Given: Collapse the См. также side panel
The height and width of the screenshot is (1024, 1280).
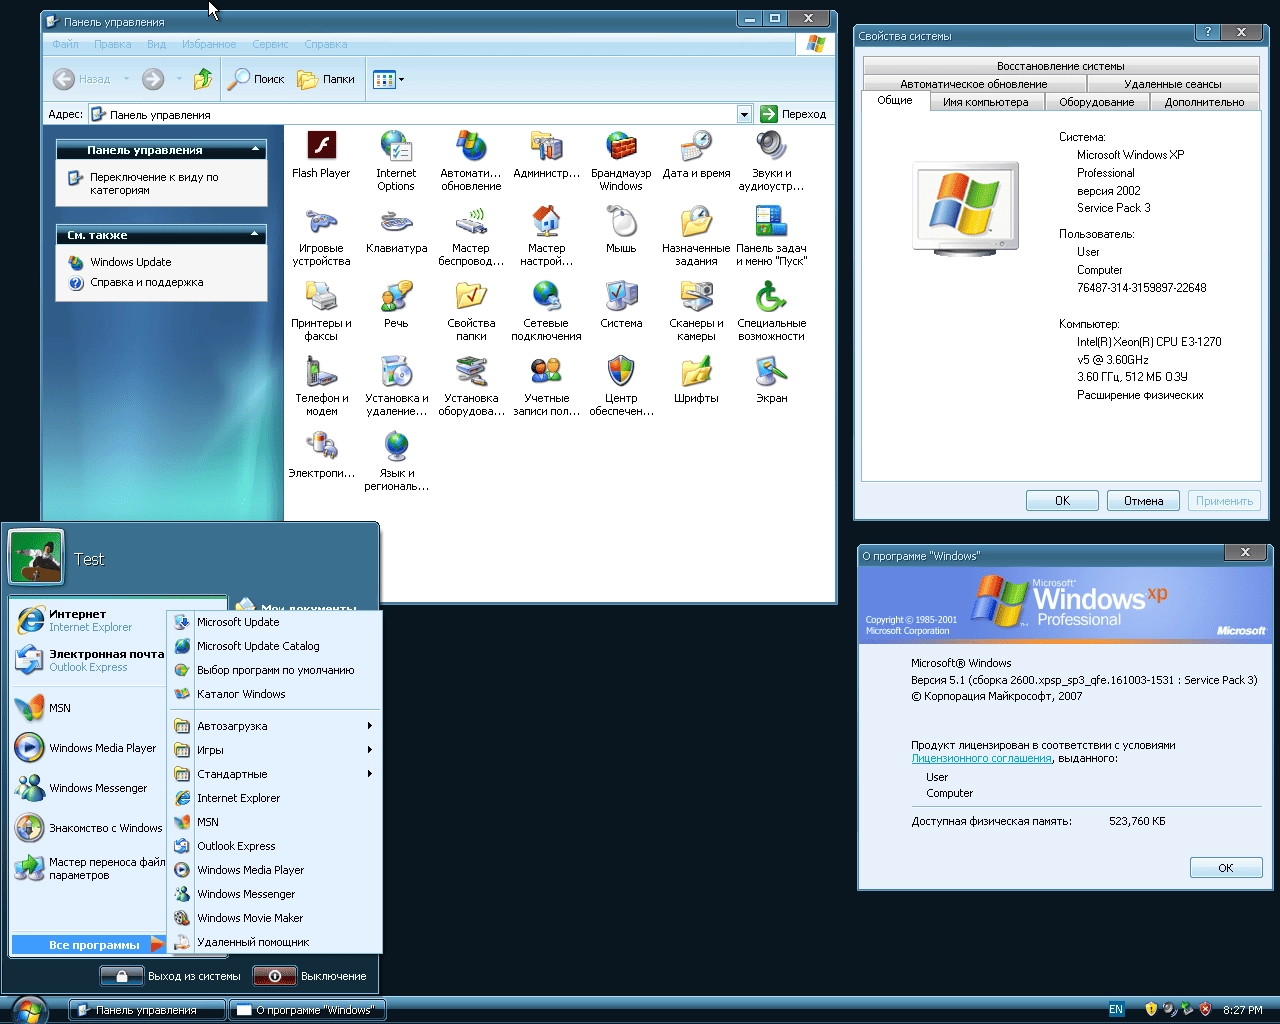Looking at the screenshot, I should 256,234.
